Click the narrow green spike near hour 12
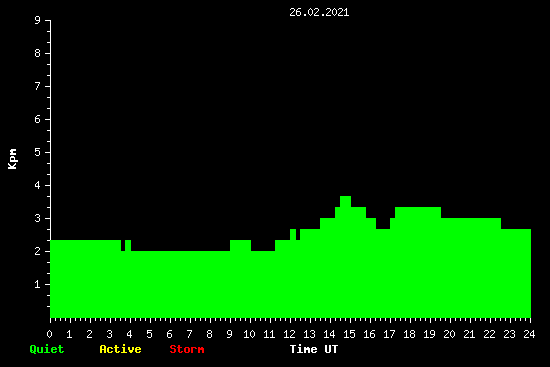Viewport: 550px width, 367px height. point(293,234)
